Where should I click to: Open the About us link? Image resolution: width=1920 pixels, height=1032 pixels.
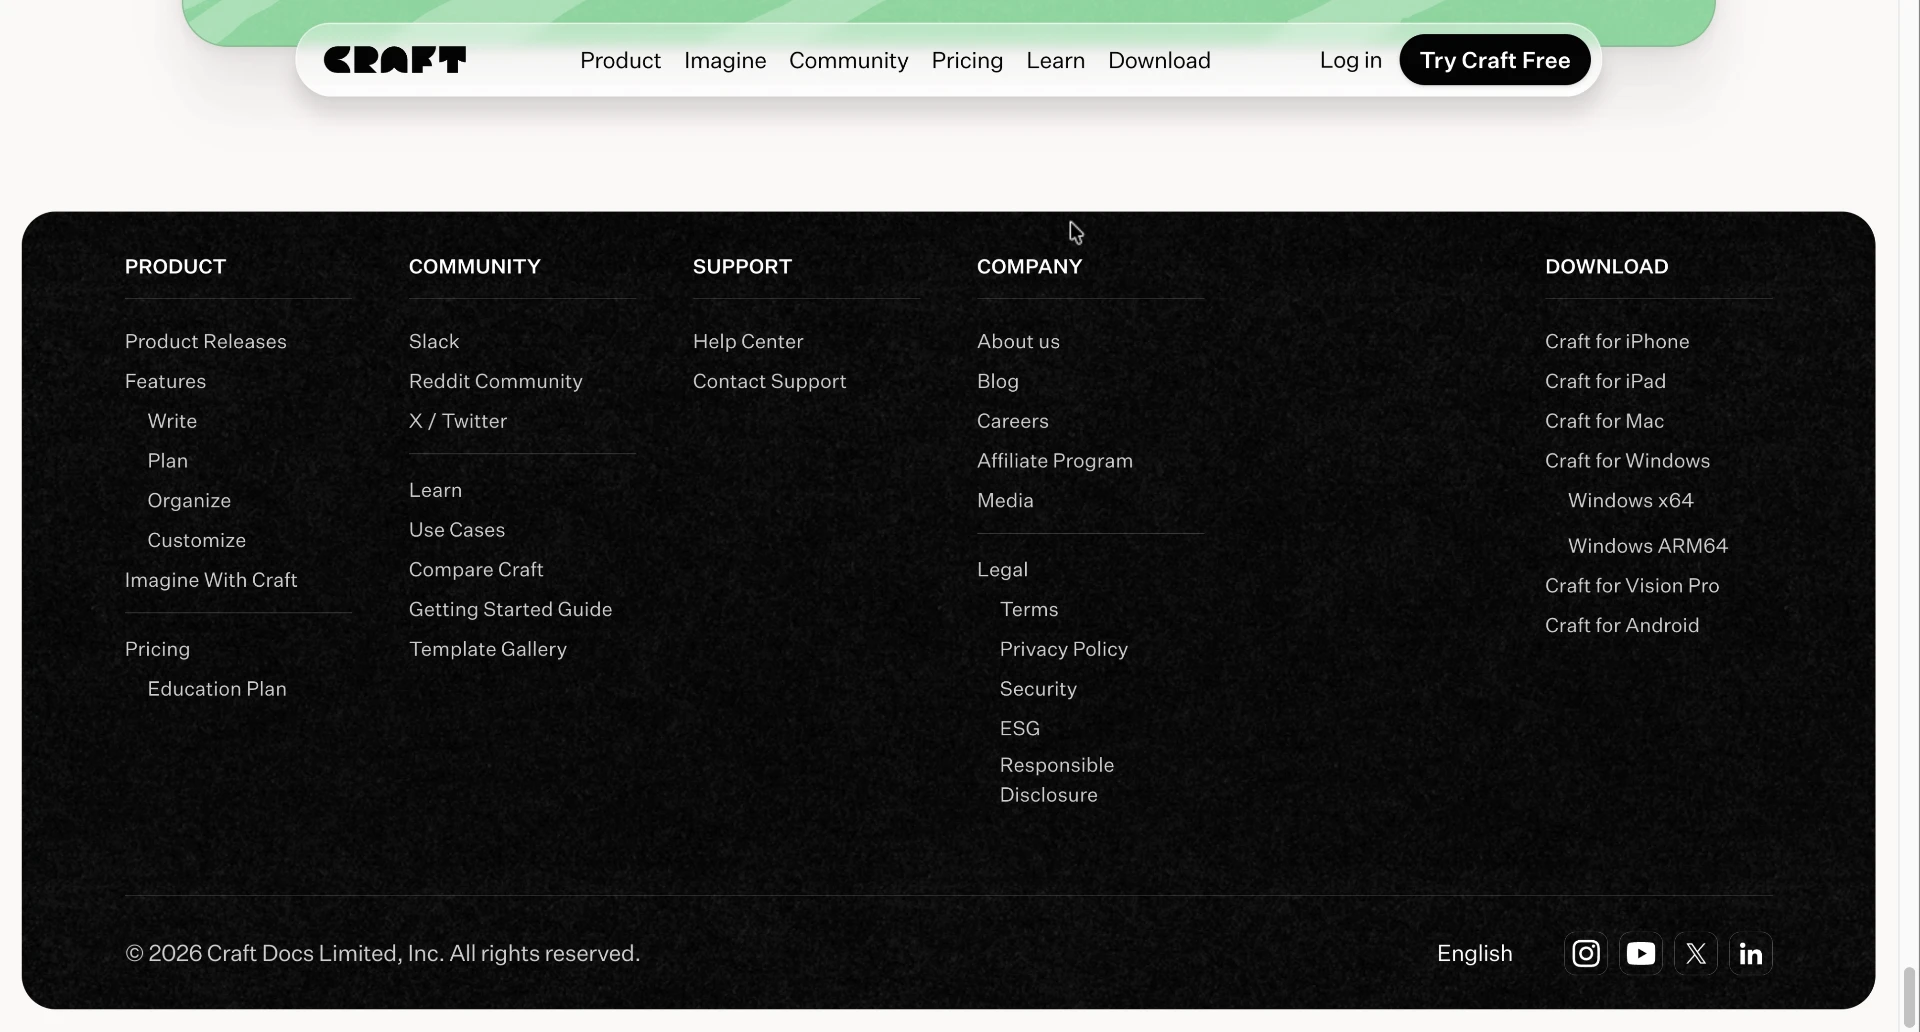tap(1018, 341)
